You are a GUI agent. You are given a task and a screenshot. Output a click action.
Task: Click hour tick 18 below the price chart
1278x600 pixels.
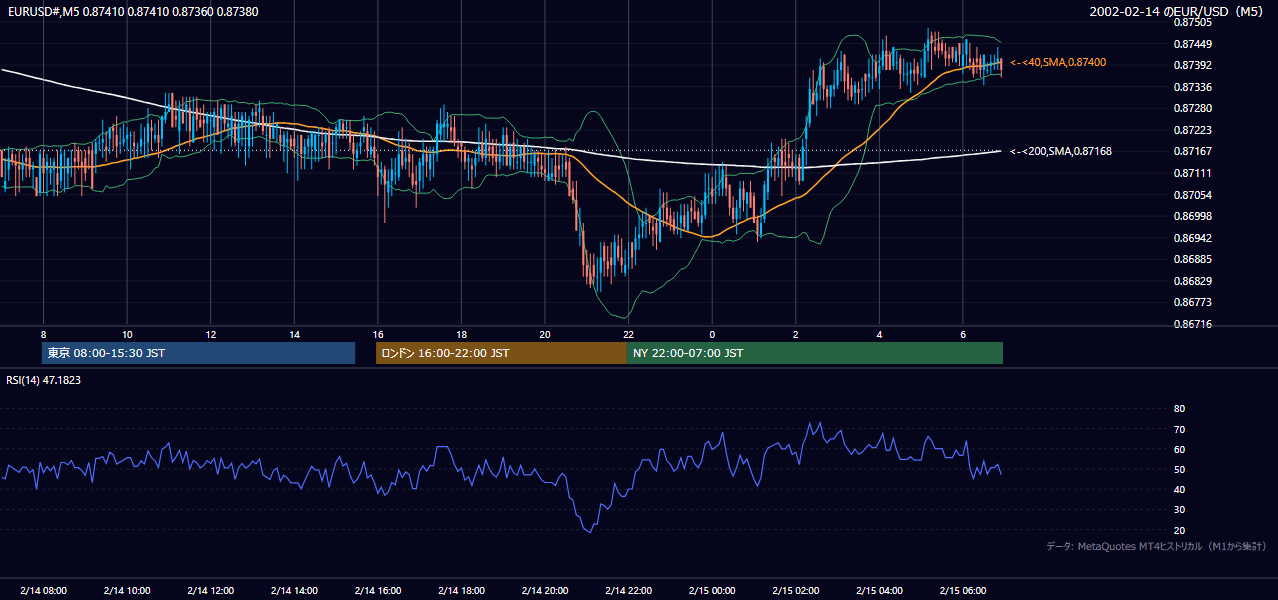click(x=461, y=334)
